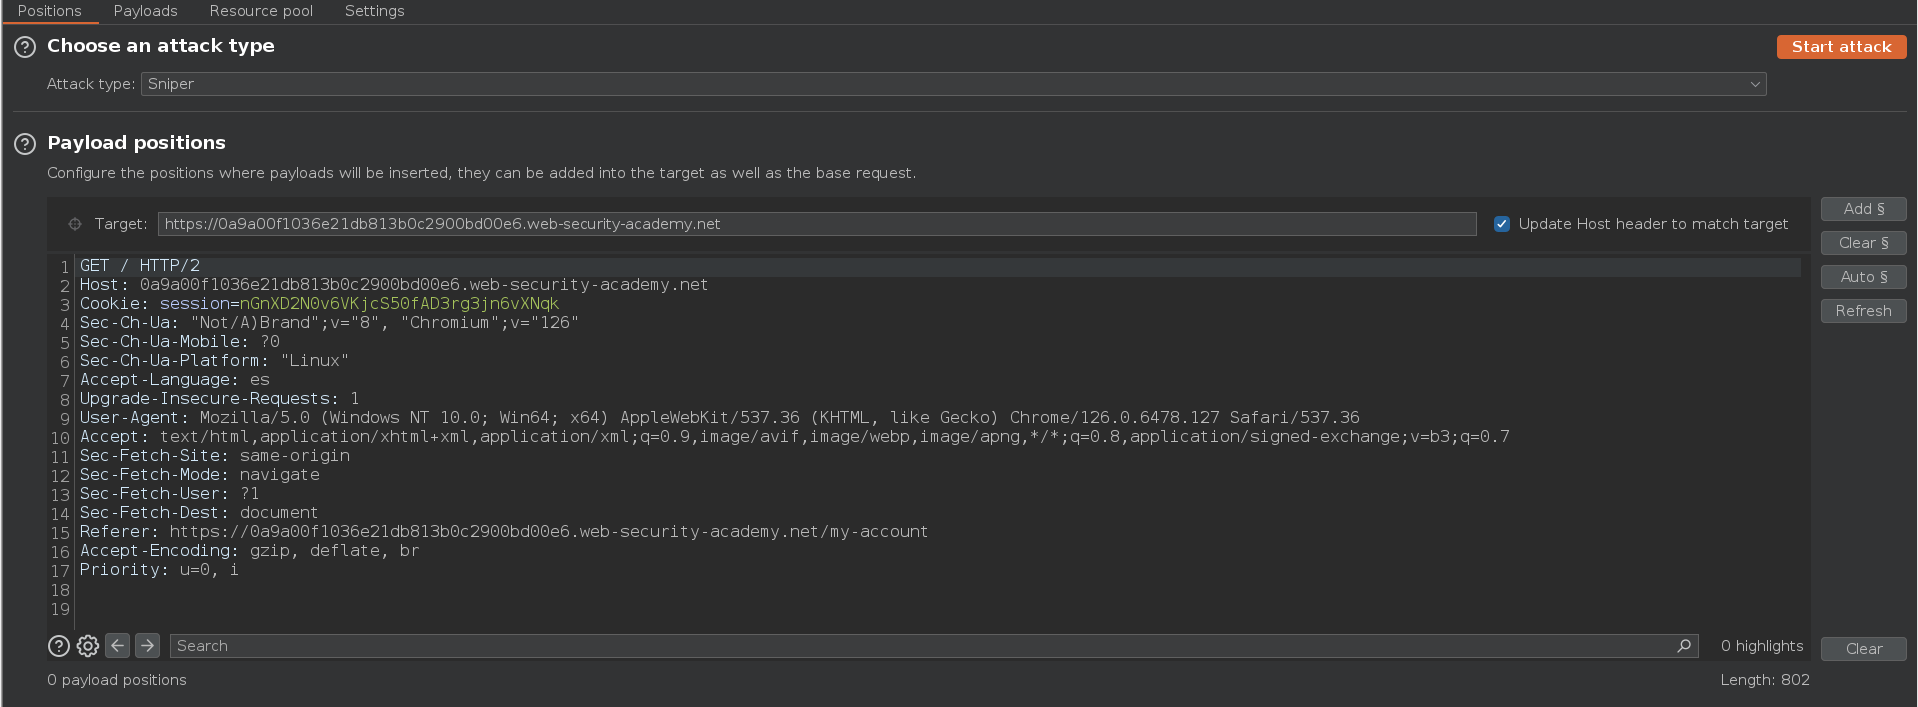Open the Settings tab
This screenshot has height=707, width=1918.
(x=375, y=11)
